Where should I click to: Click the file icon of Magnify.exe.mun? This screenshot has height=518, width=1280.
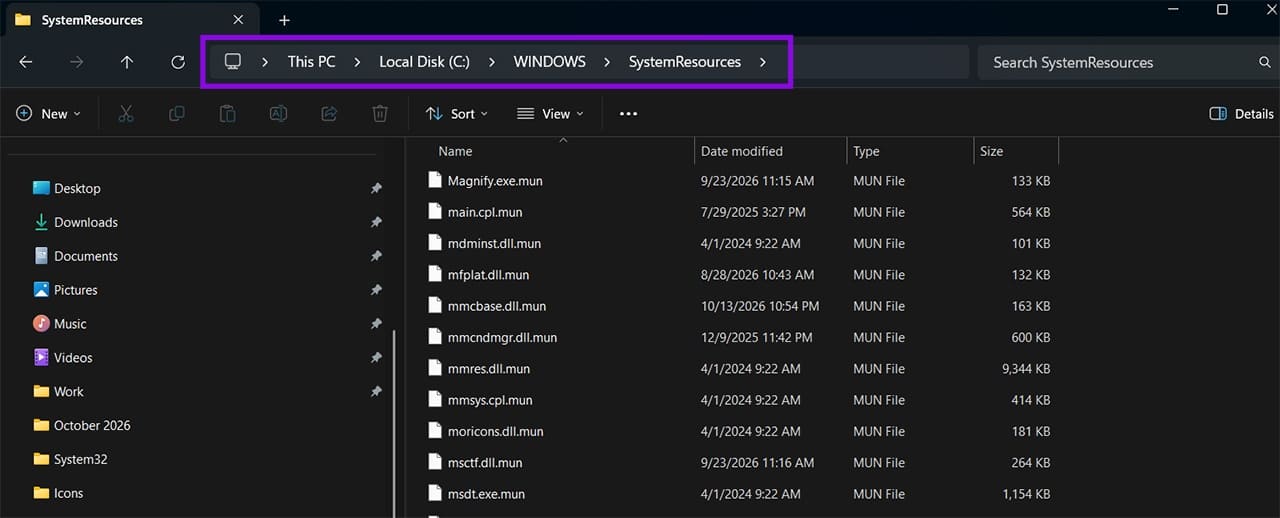click(x=434, y=180)
